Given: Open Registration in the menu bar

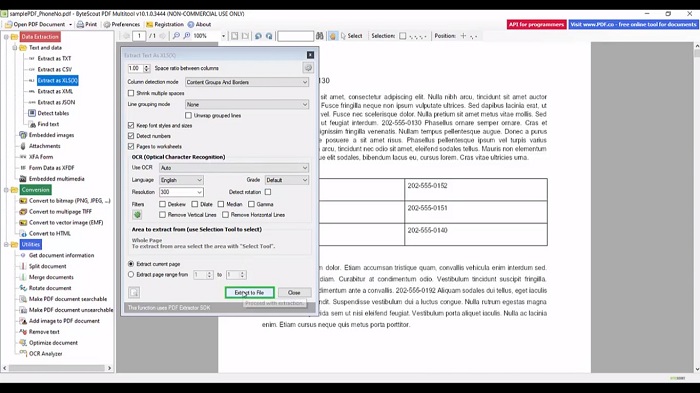Looking at the screenshot, I should (165, 25).
